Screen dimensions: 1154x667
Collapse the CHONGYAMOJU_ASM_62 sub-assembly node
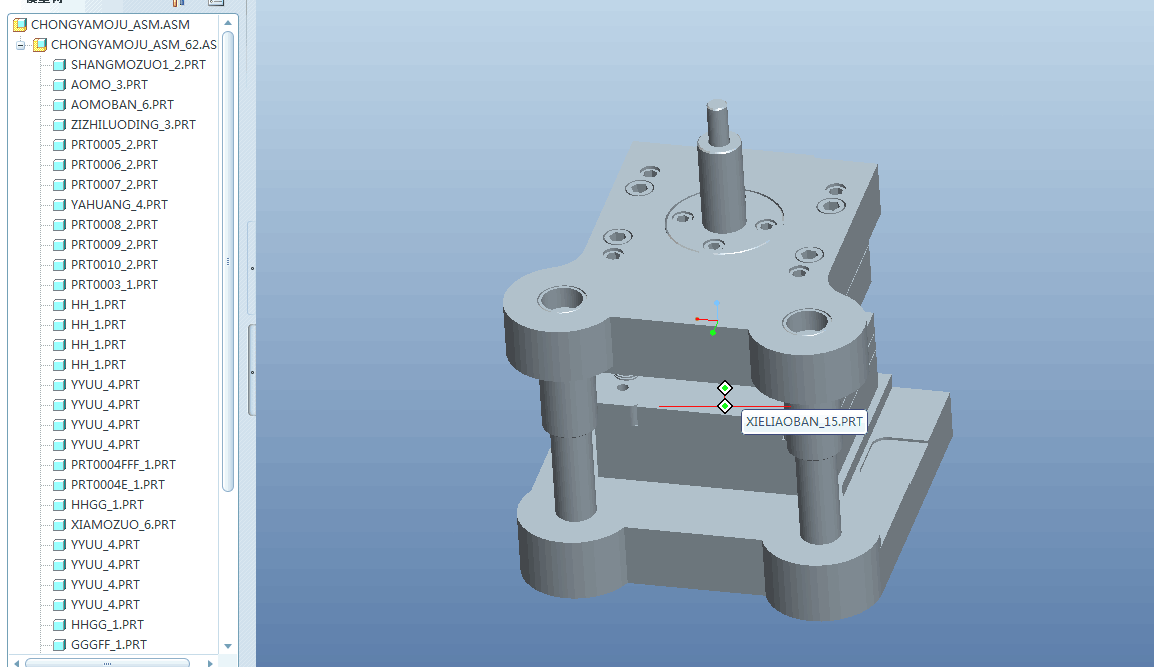(x=21, y=45)
